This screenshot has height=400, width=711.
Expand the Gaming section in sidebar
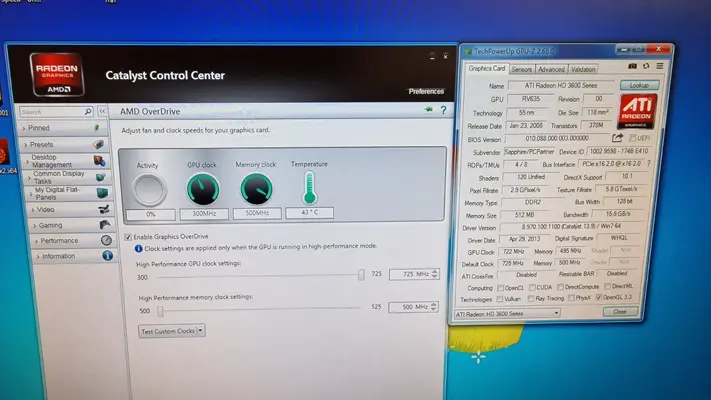tap(50, 225)
